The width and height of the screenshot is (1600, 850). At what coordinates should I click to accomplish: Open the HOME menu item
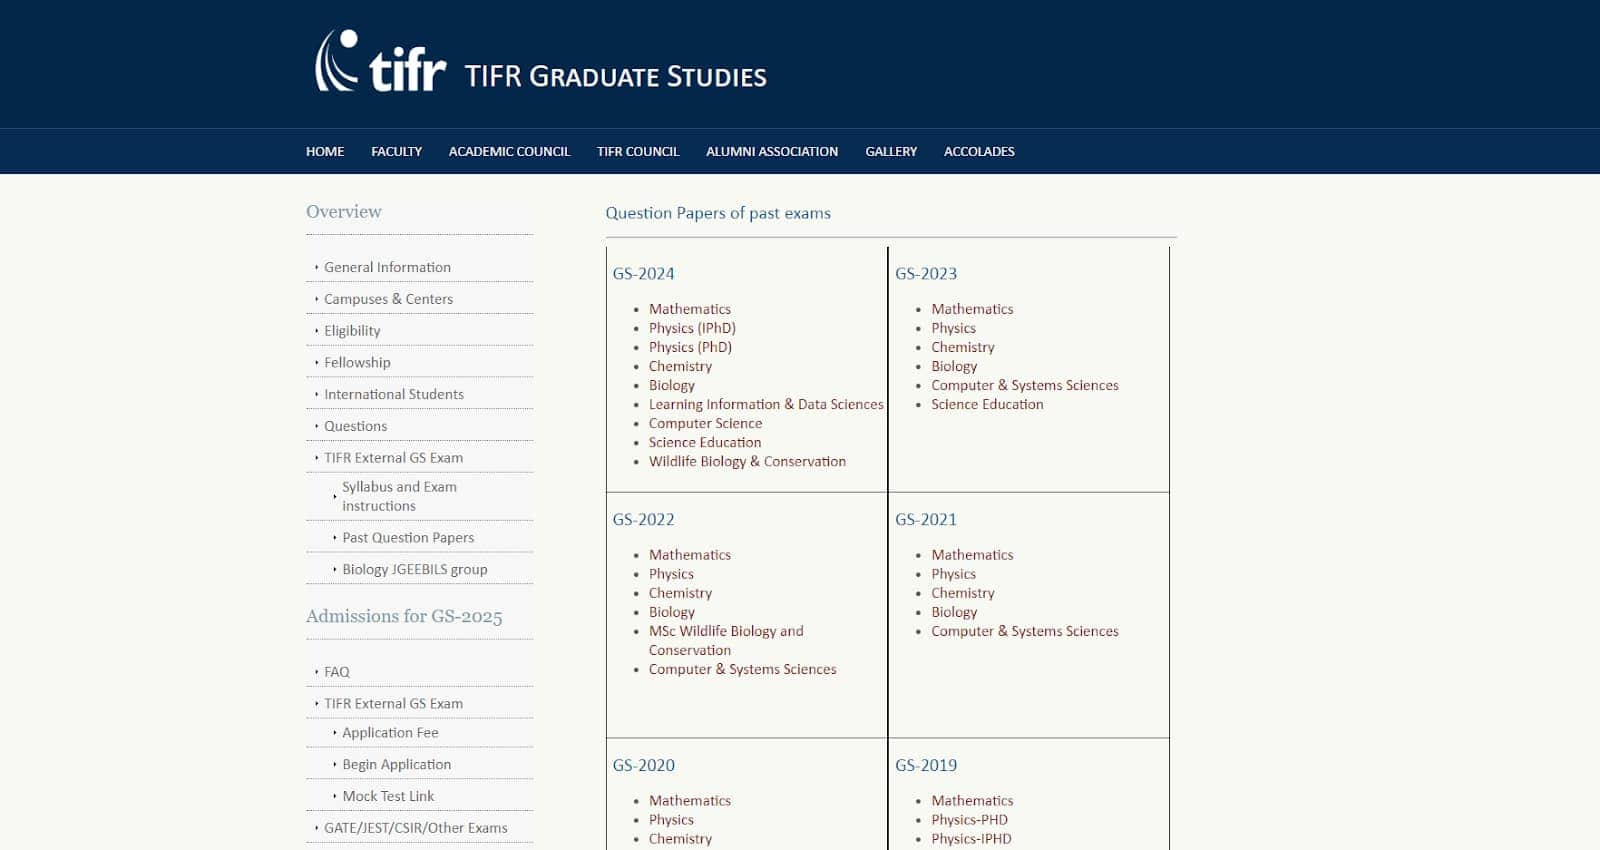pos(325,152)
